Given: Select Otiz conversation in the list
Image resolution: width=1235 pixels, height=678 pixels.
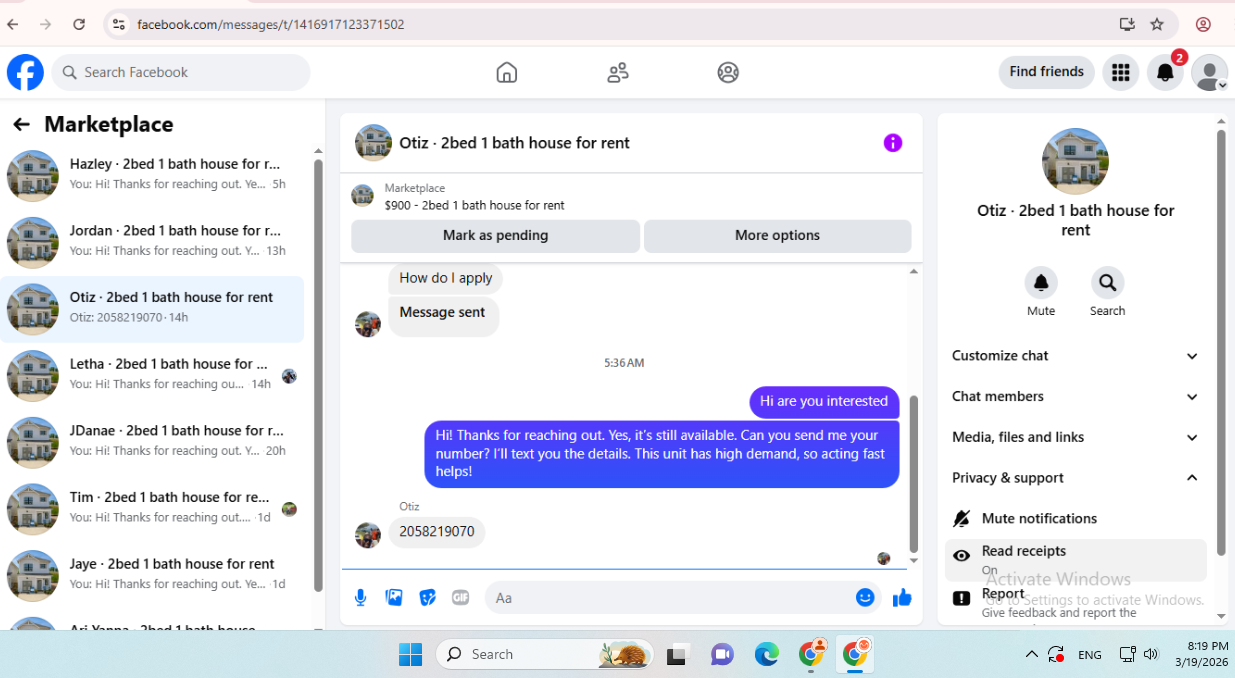Looking at the screenshot, I should coord(153,309).
